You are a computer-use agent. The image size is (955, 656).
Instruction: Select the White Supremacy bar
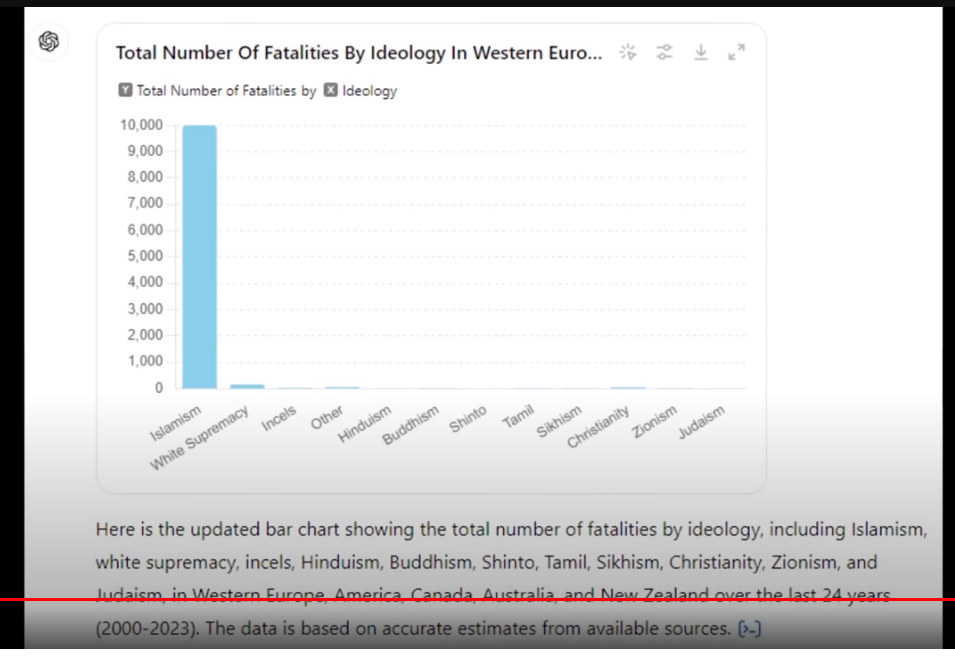click(x=247, y=386)
